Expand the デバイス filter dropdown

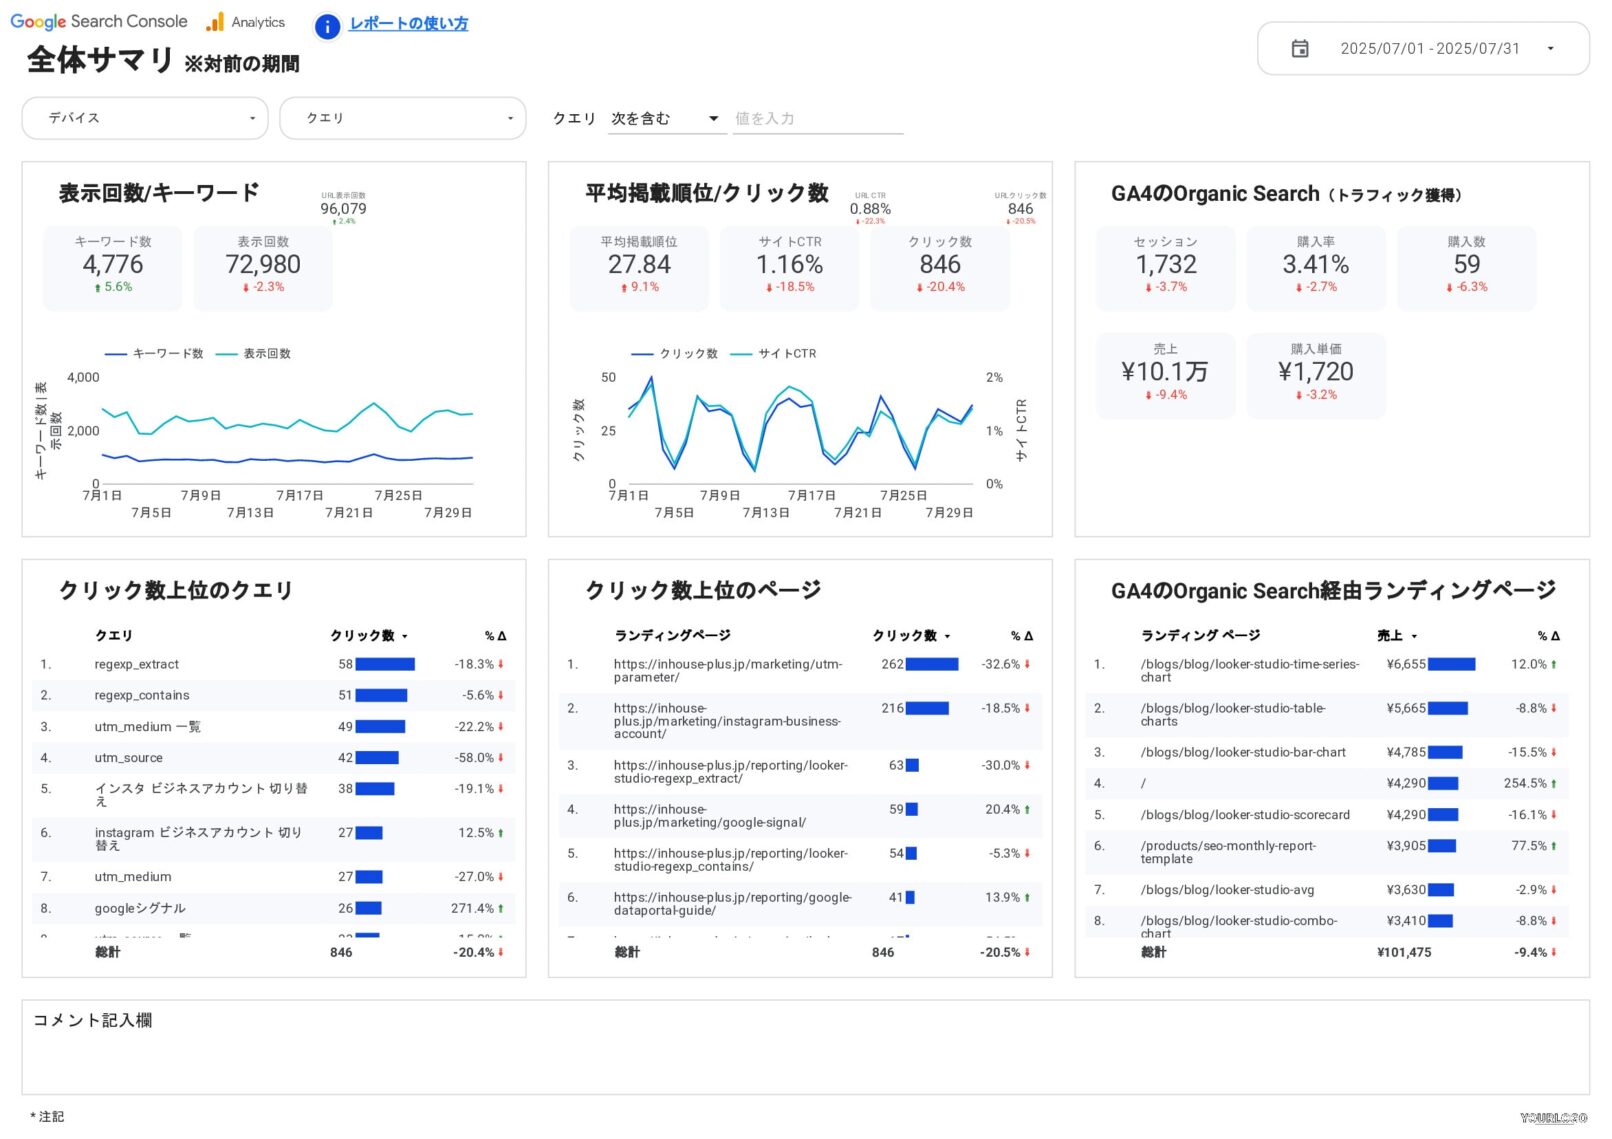coord(145,118)
